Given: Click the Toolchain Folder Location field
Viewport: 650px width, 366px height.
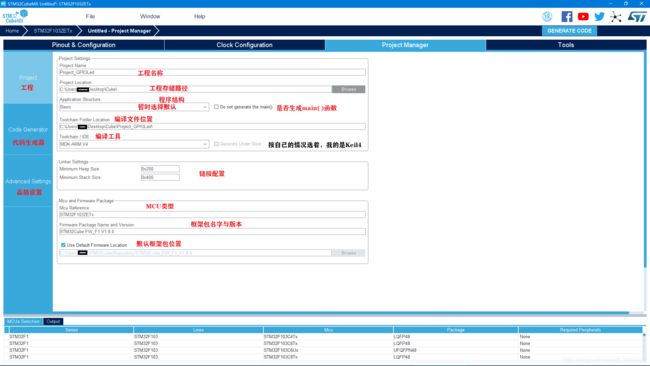Looking at the screenshot, I should (212, 126).
